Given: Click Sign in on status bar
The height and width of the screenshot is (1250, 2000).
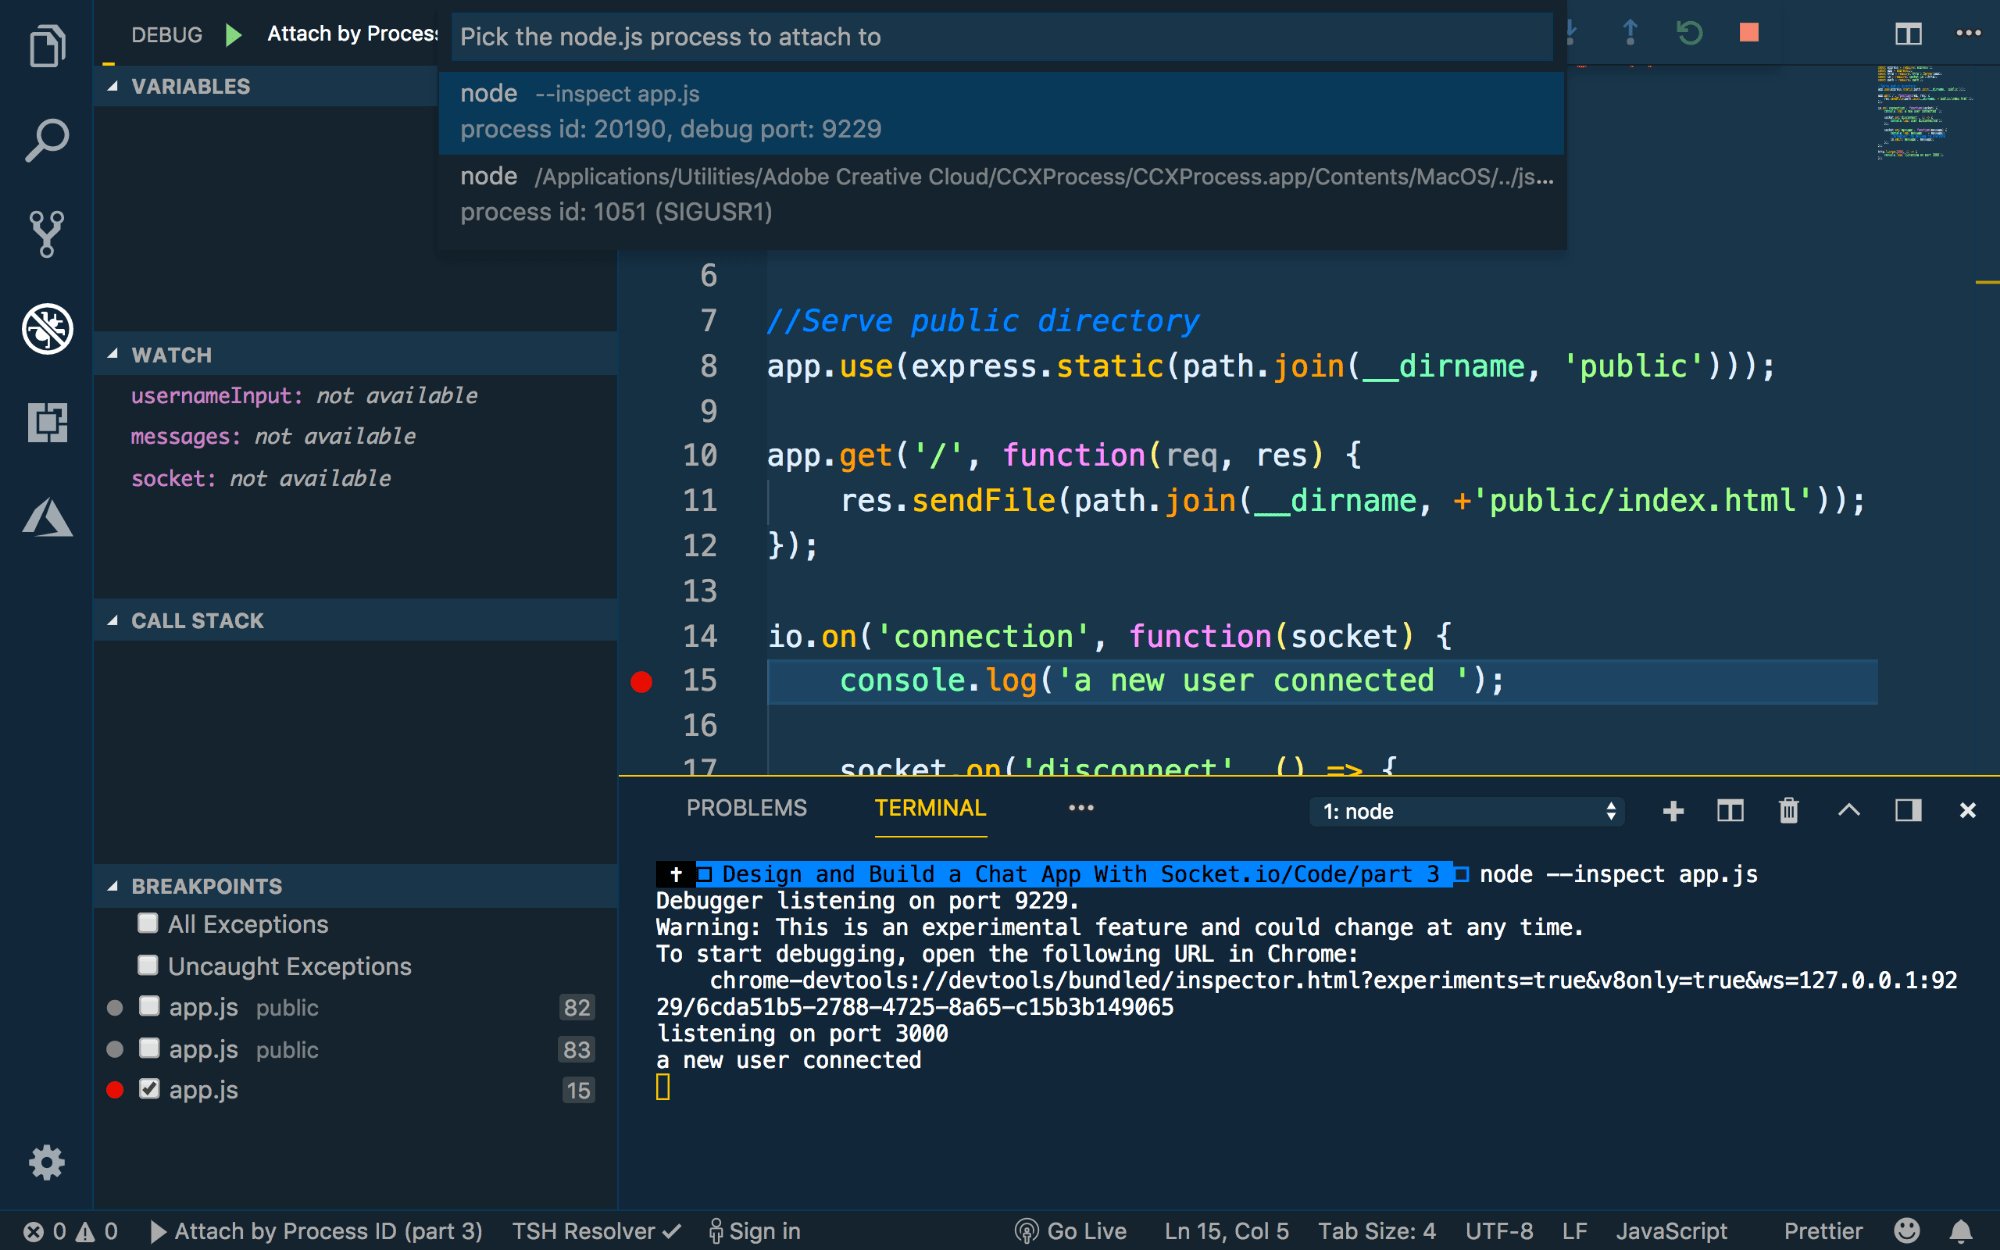Looking at the screenshot, I should coord(755,1231).
